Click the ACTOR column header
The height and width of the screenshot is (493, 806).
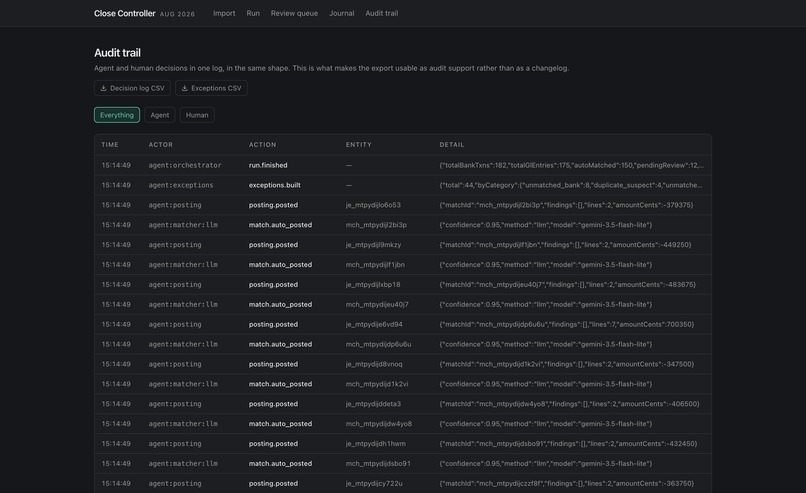[161, 145]
